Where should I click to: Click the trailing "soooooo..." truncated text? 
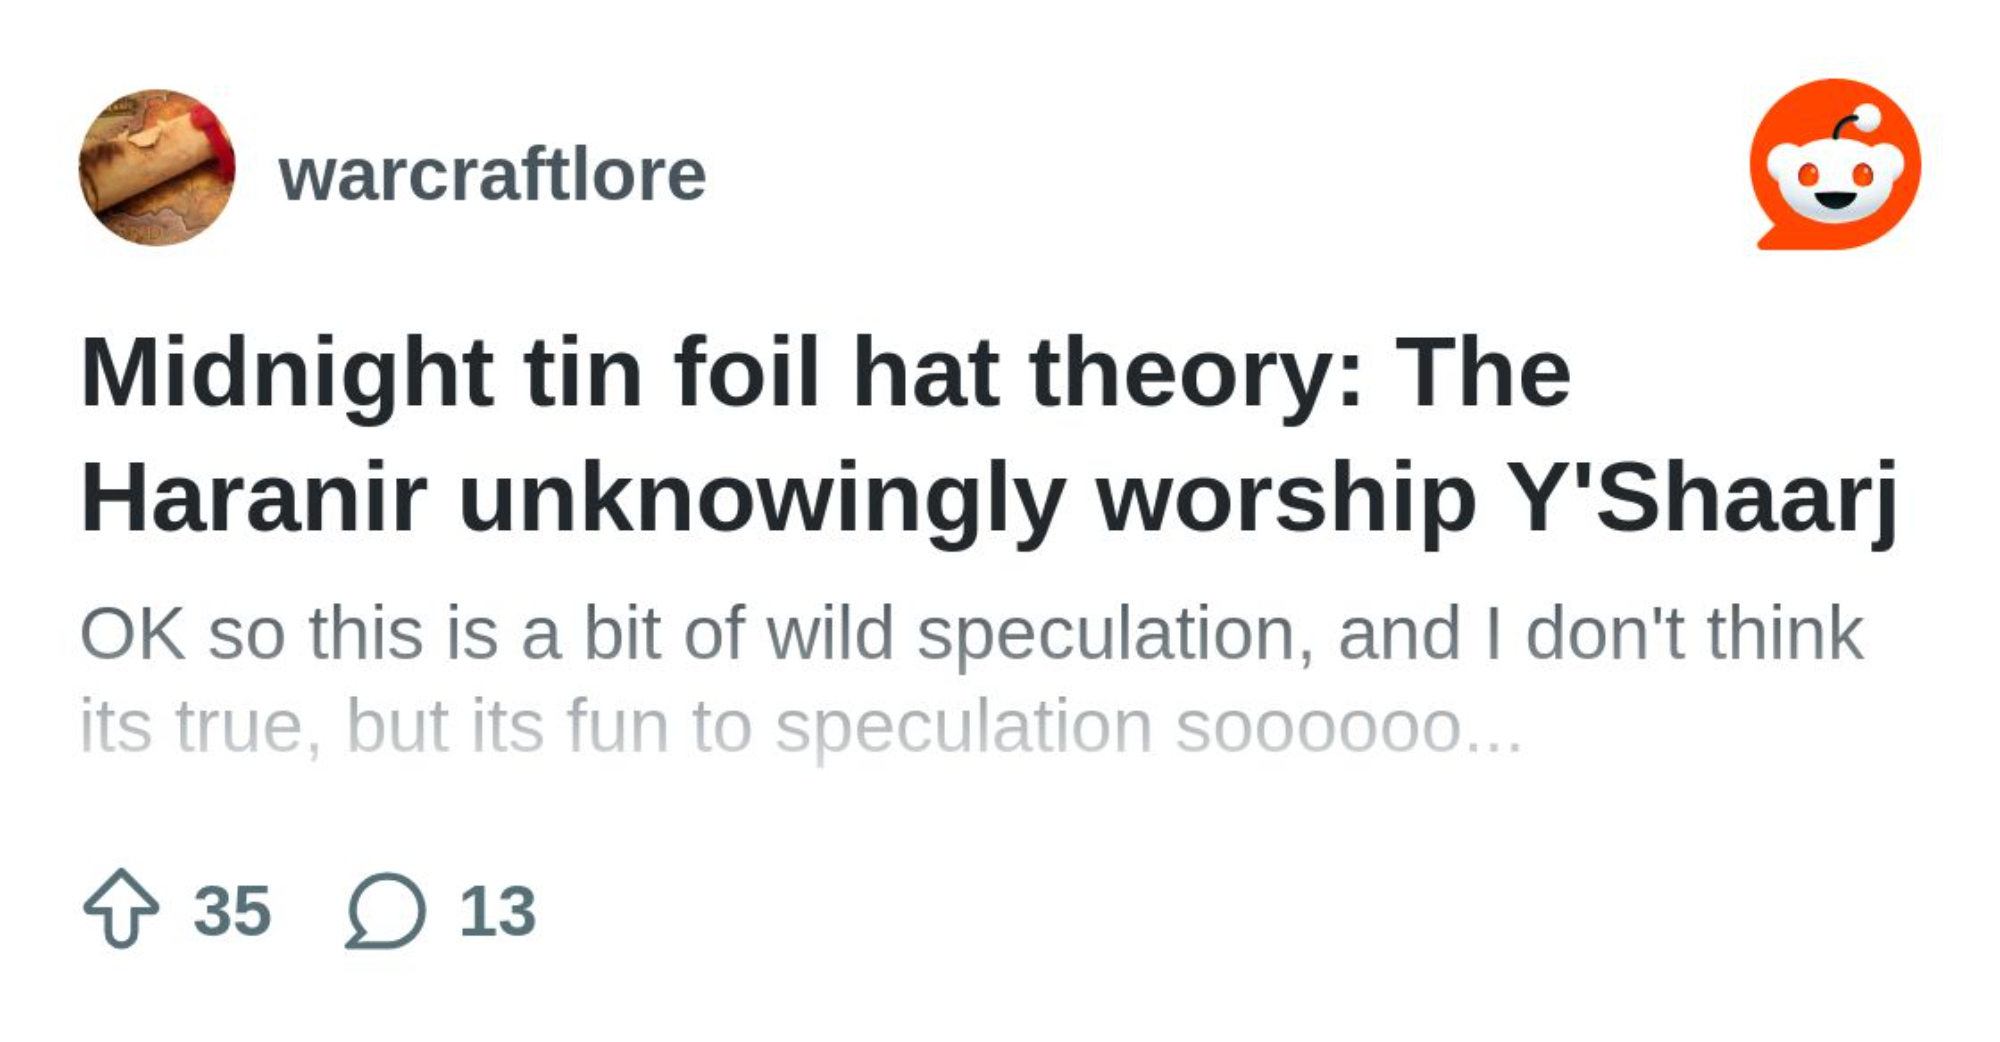(1348, 726)
